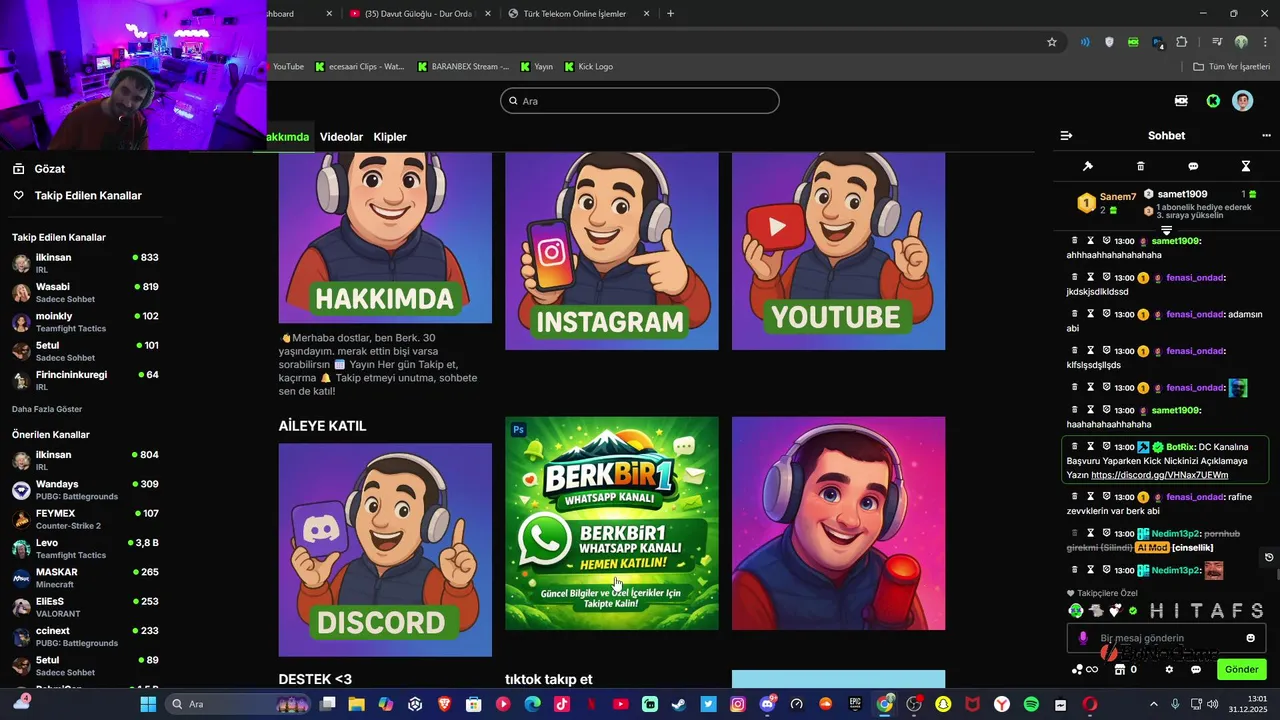Click Sanem7 on the gift leaderboard
Screen dimensions: 1280x720
[x=1118, y=197]
